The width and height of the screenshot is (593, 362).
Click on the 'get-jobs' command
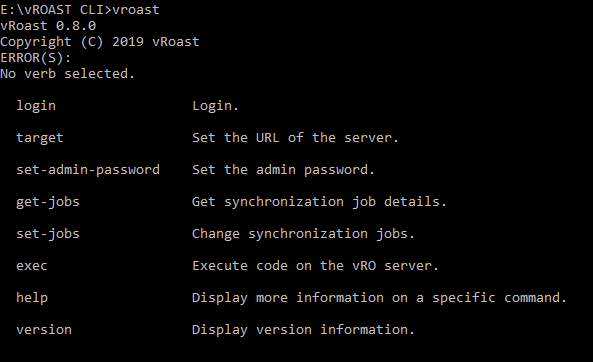(x=48, y=202)
